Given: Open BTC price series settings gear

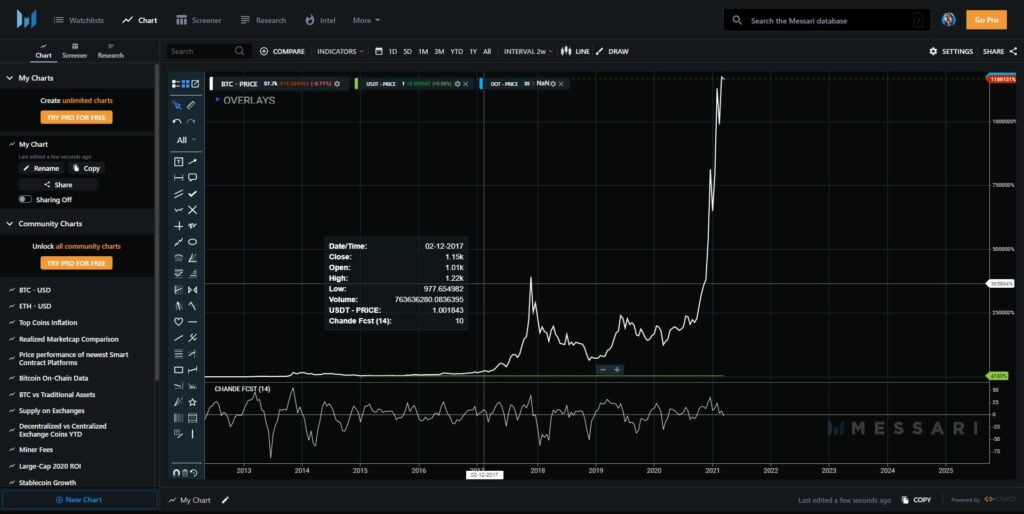Looking at the screenshot, I should (x=337, y=84).
